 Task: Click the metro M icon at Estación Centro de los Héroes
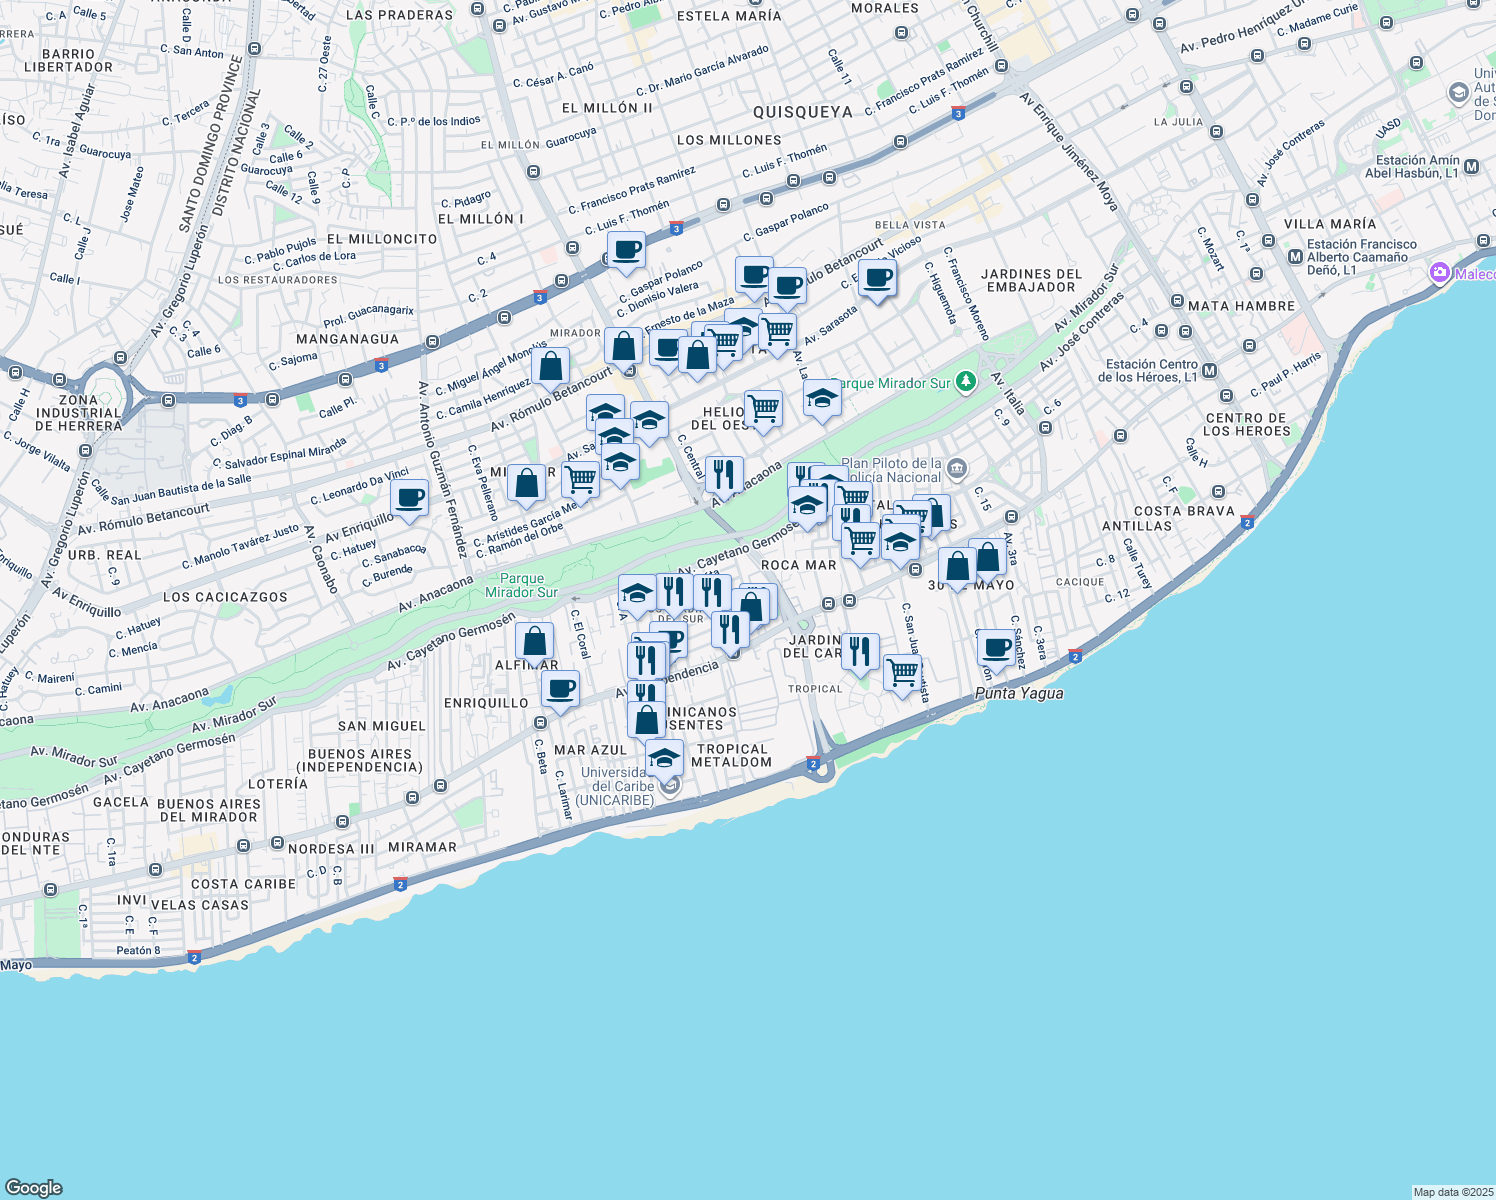[1210, 371]
